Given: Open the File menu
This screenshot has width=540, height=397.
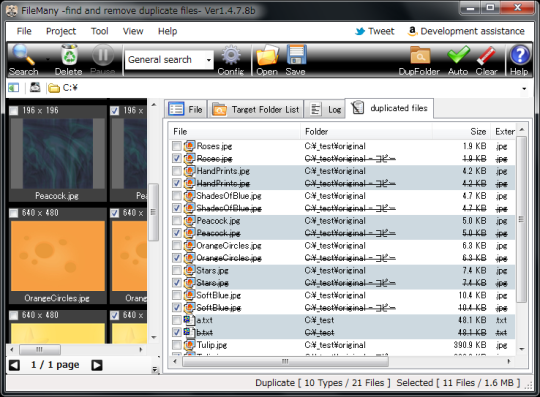Looking at the screenshot, I should coord(24,31).
